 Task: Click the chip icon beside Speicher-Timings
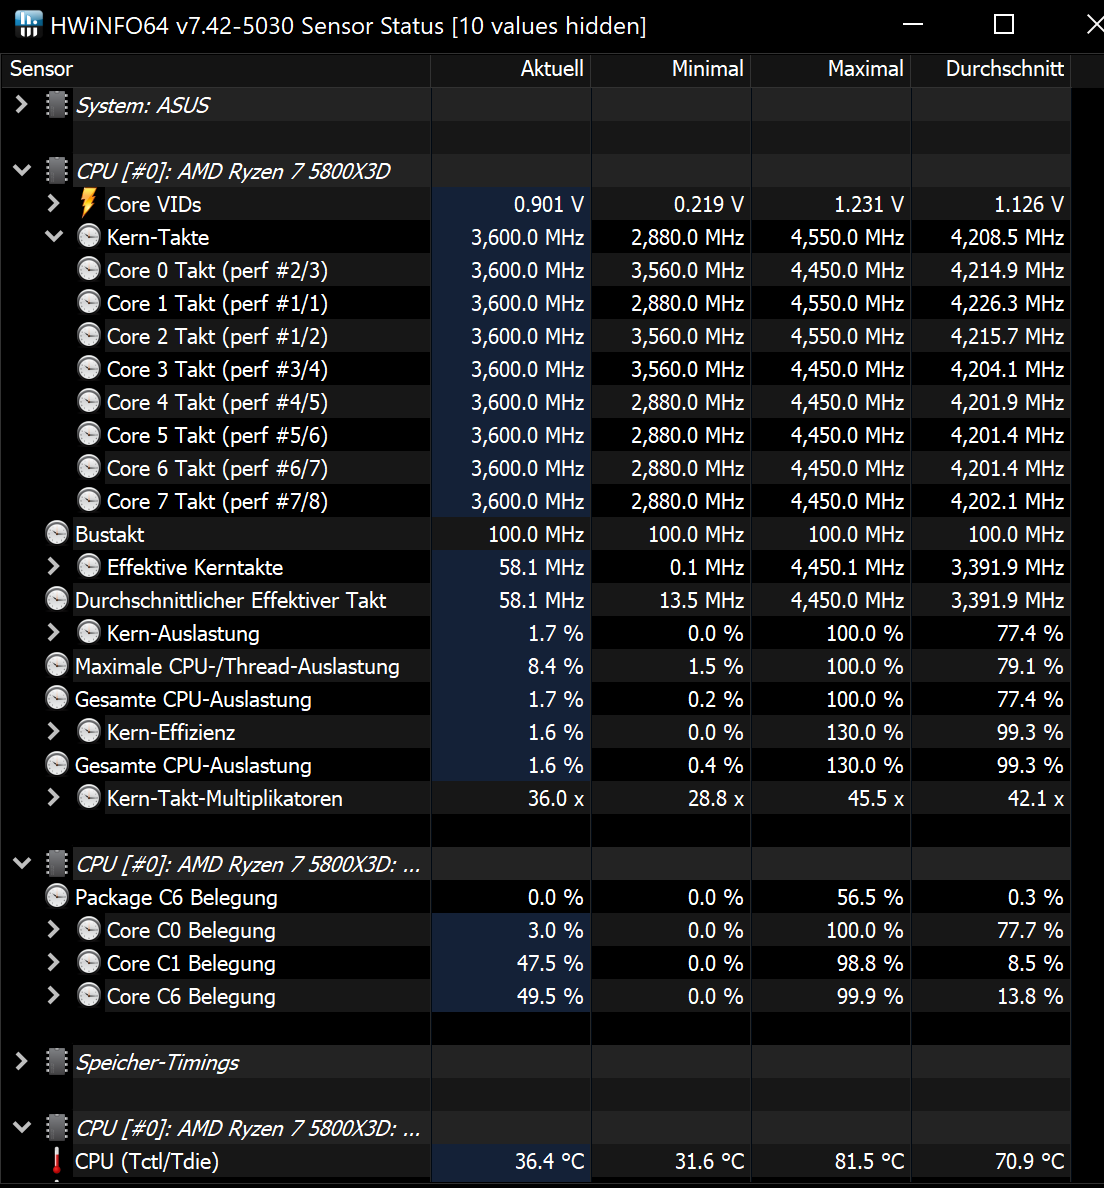click(57, 1061)
